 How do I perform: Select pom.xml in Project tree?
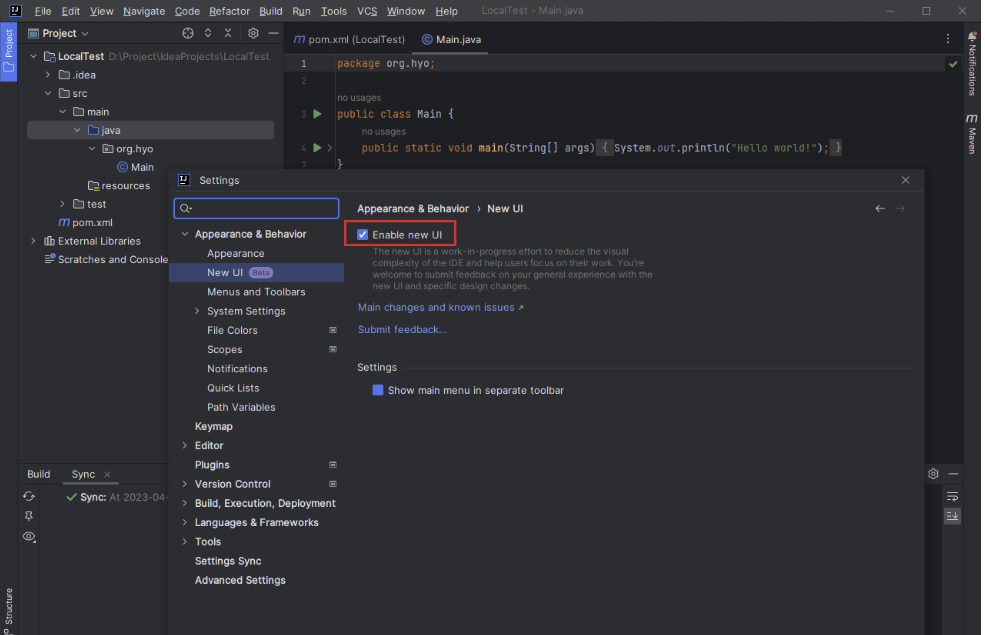[x=86, y=222]
